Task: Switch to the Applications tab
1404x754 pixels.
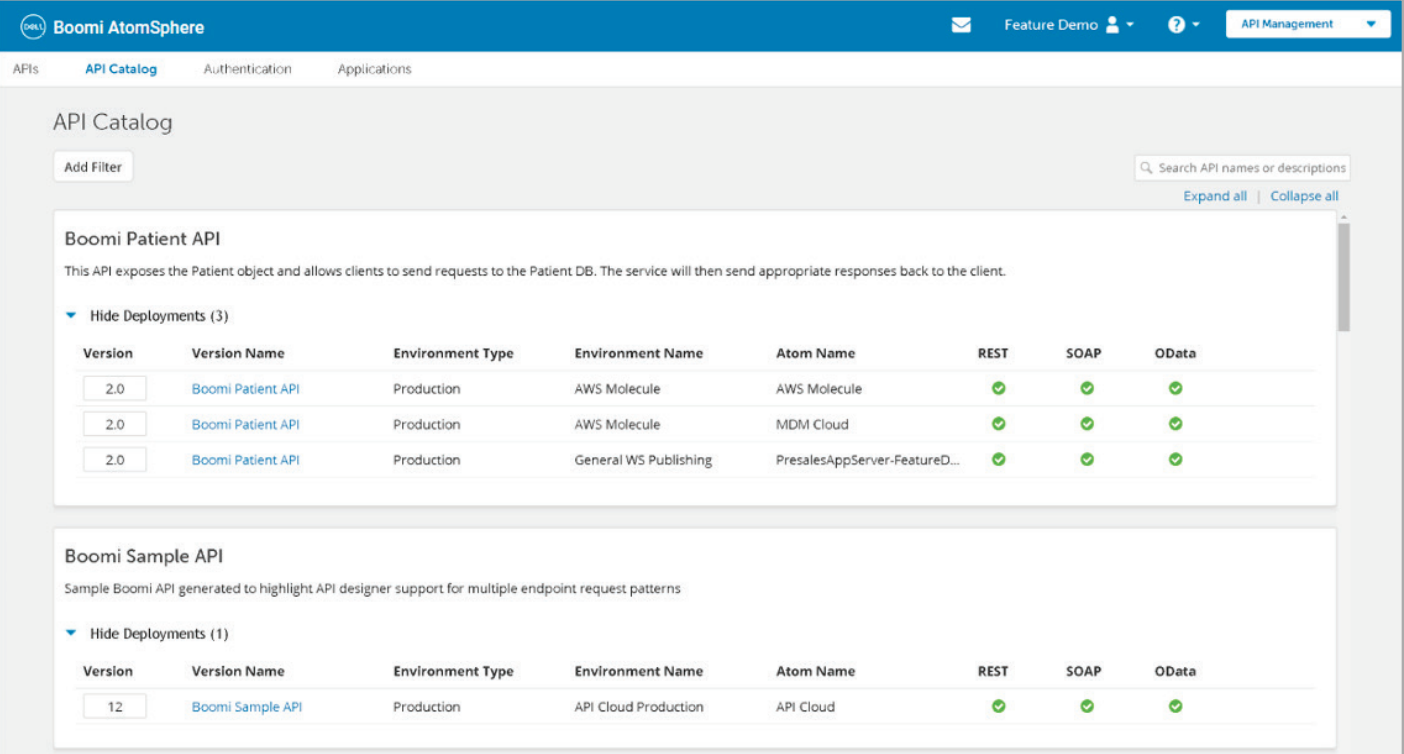Action: pos(374,69)
